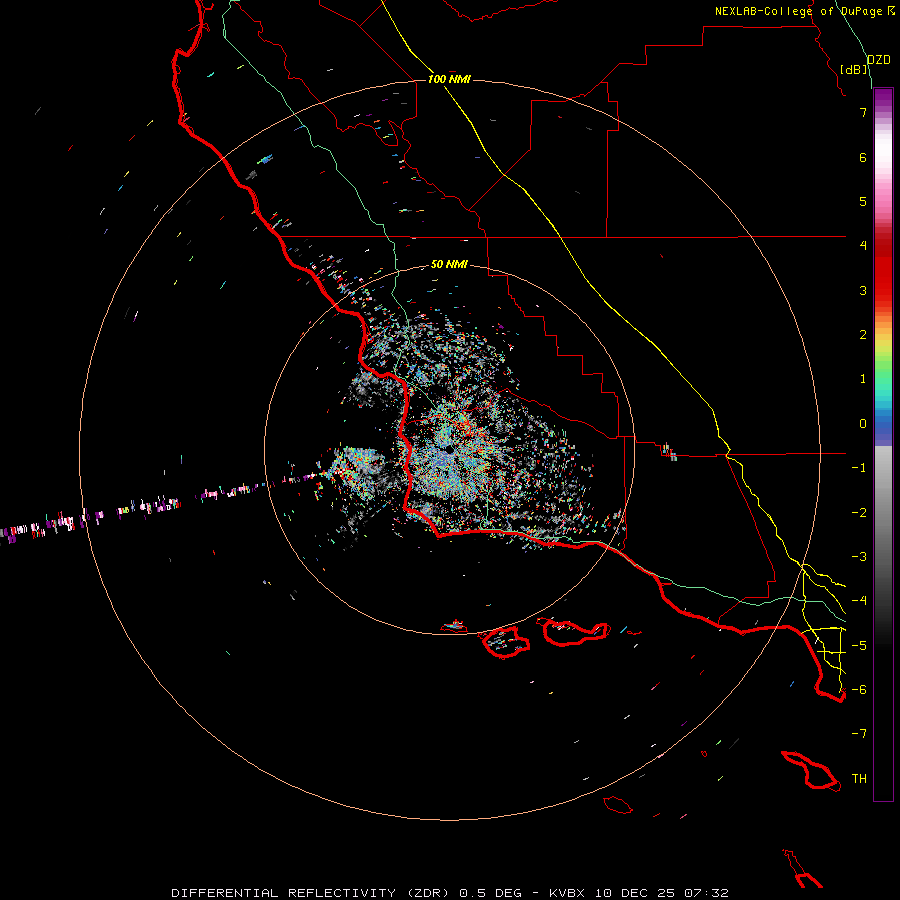Click the [dB] unit label
This screenshot has height=900, width=900.
click(854, 69)
